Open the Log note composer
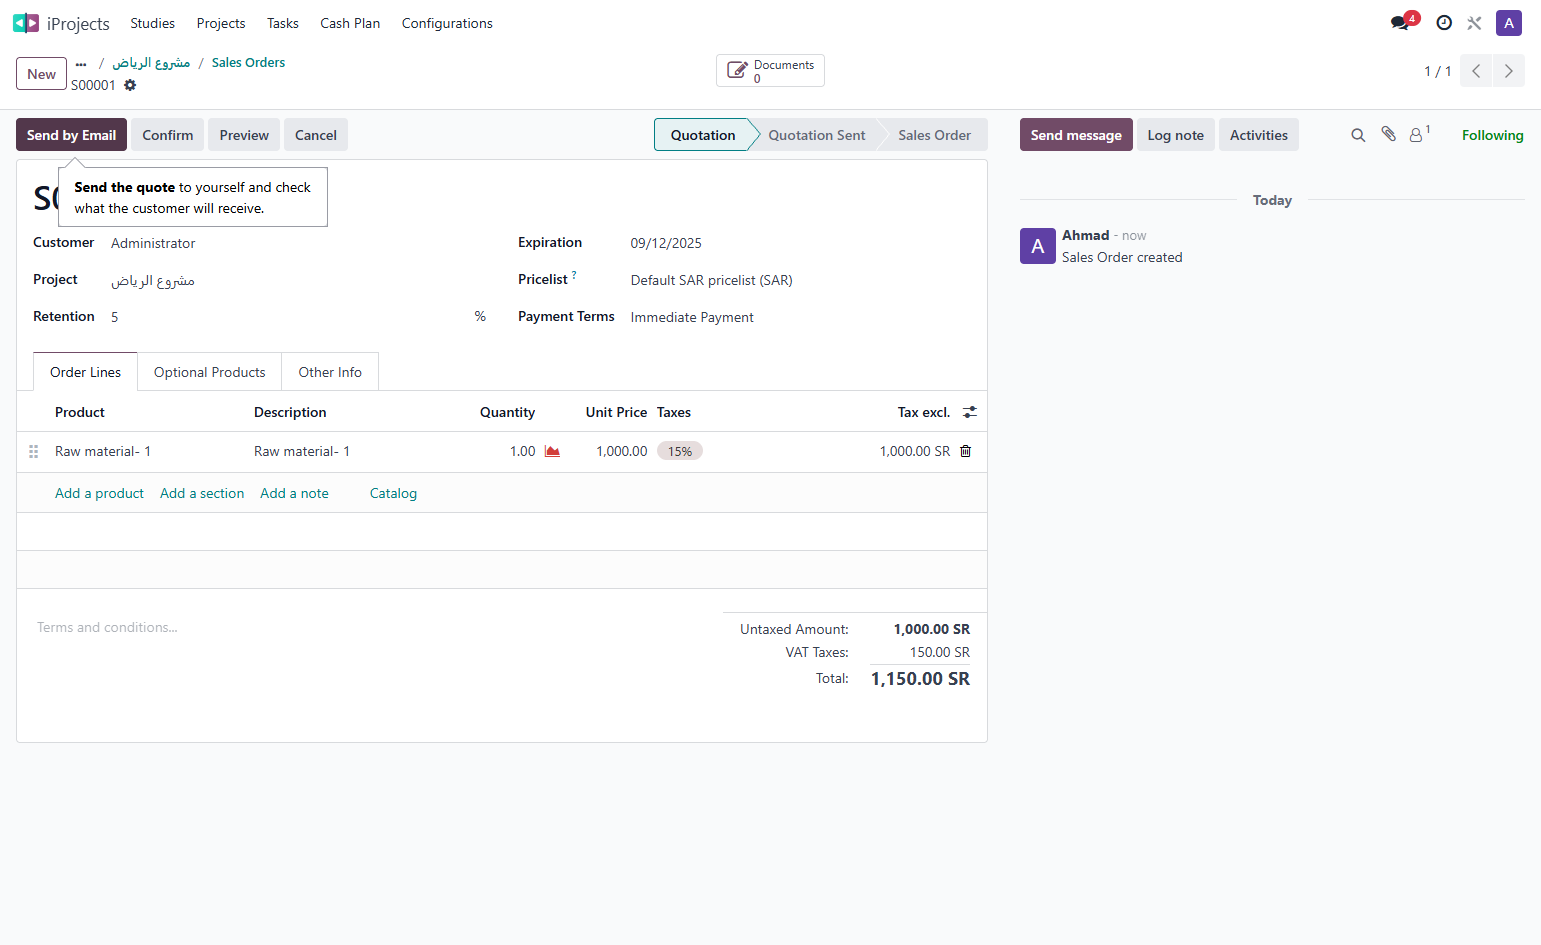Viewport: 1541px width, 945px height. (1175, 135)
